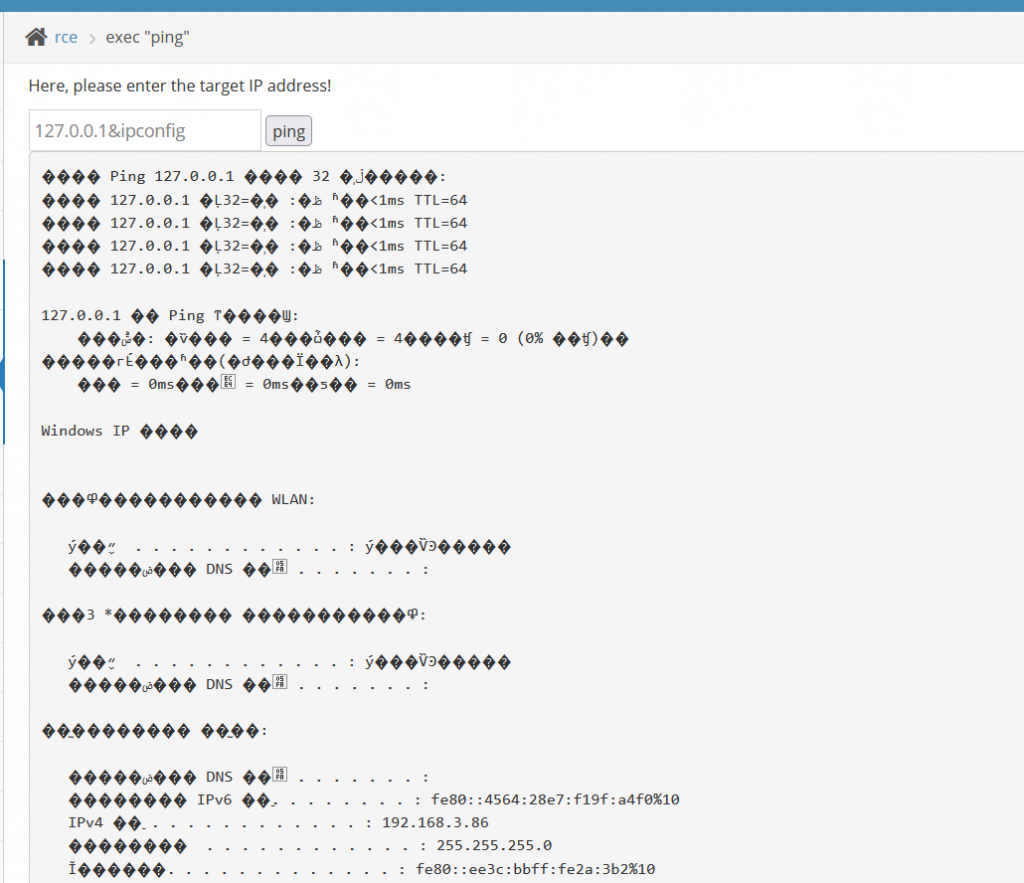Click the home icon in breadcrumb
Image resolution: width=1024 pixels, height=883 pixels.
pos(36,37)
